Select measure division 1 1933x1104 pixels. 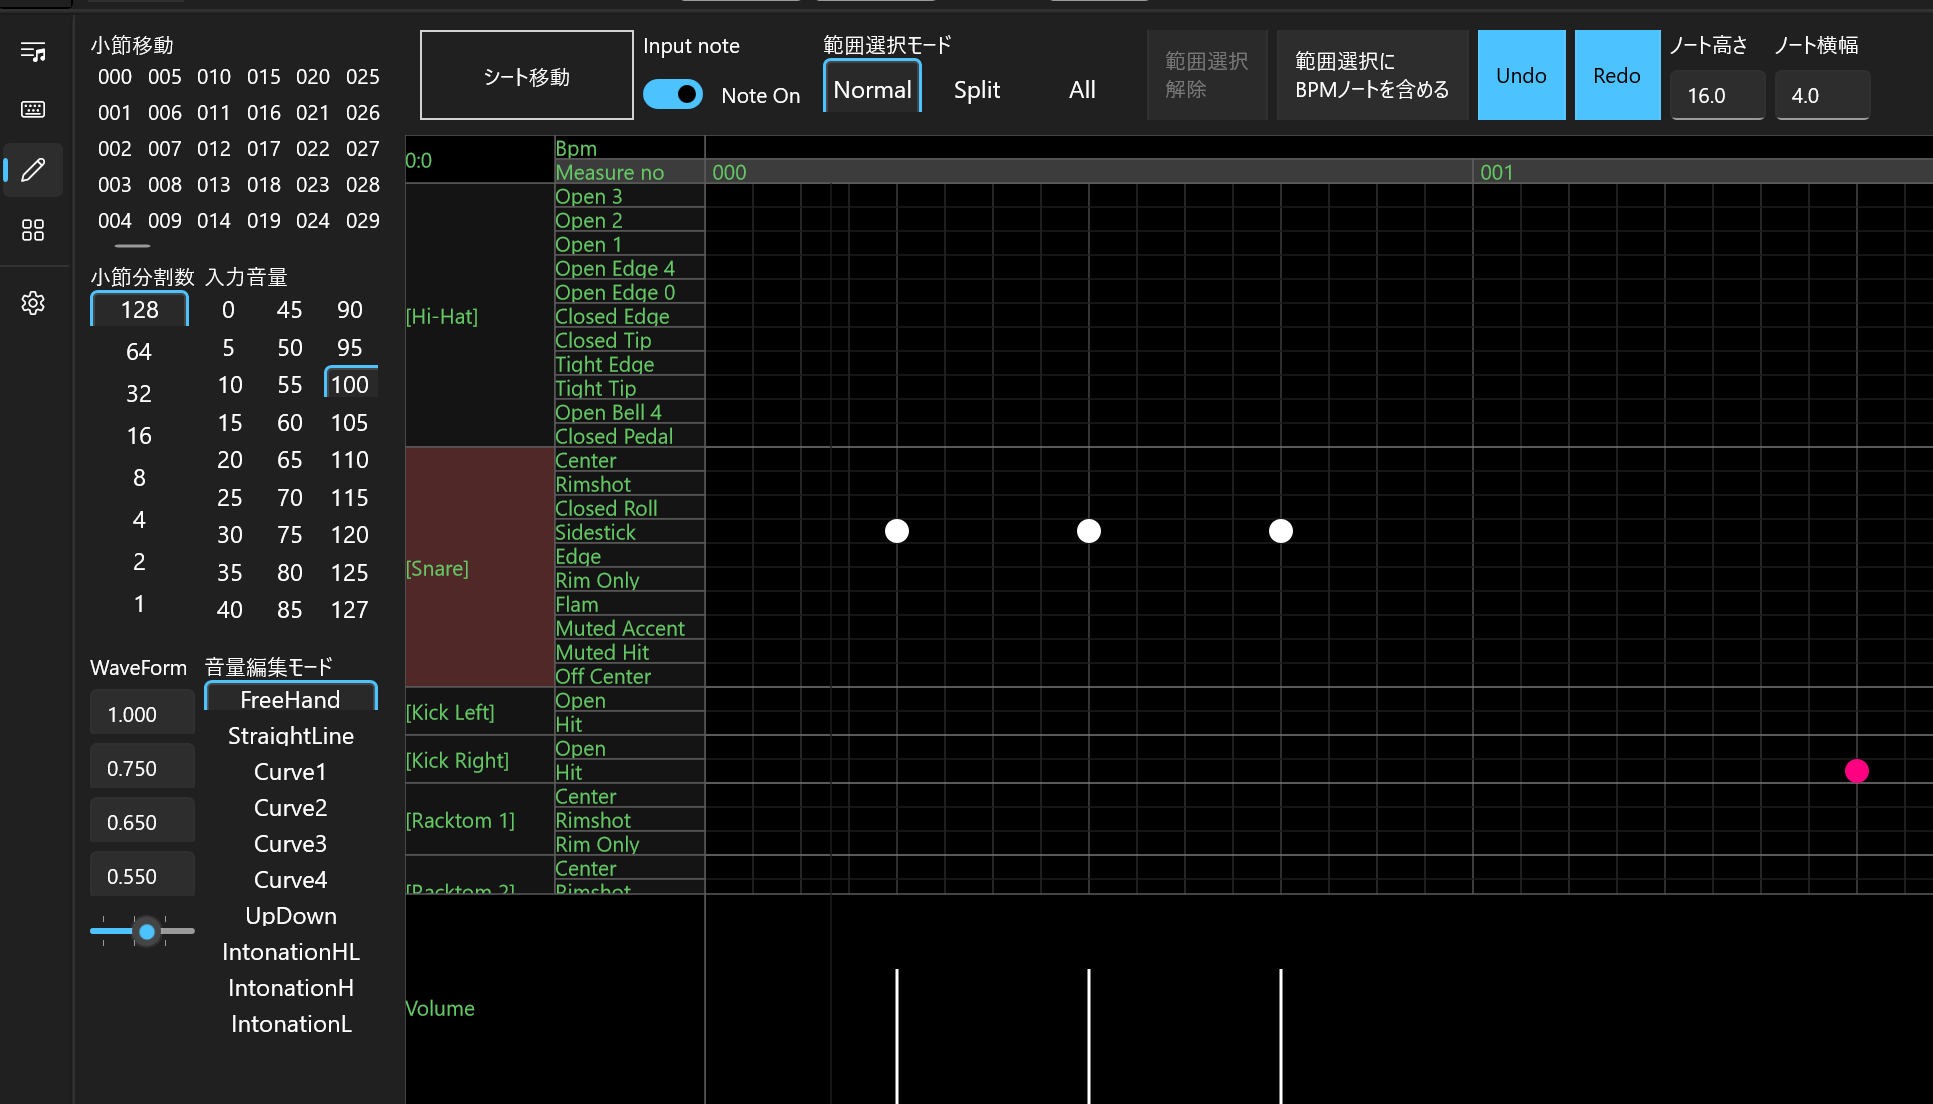point(139,603)
